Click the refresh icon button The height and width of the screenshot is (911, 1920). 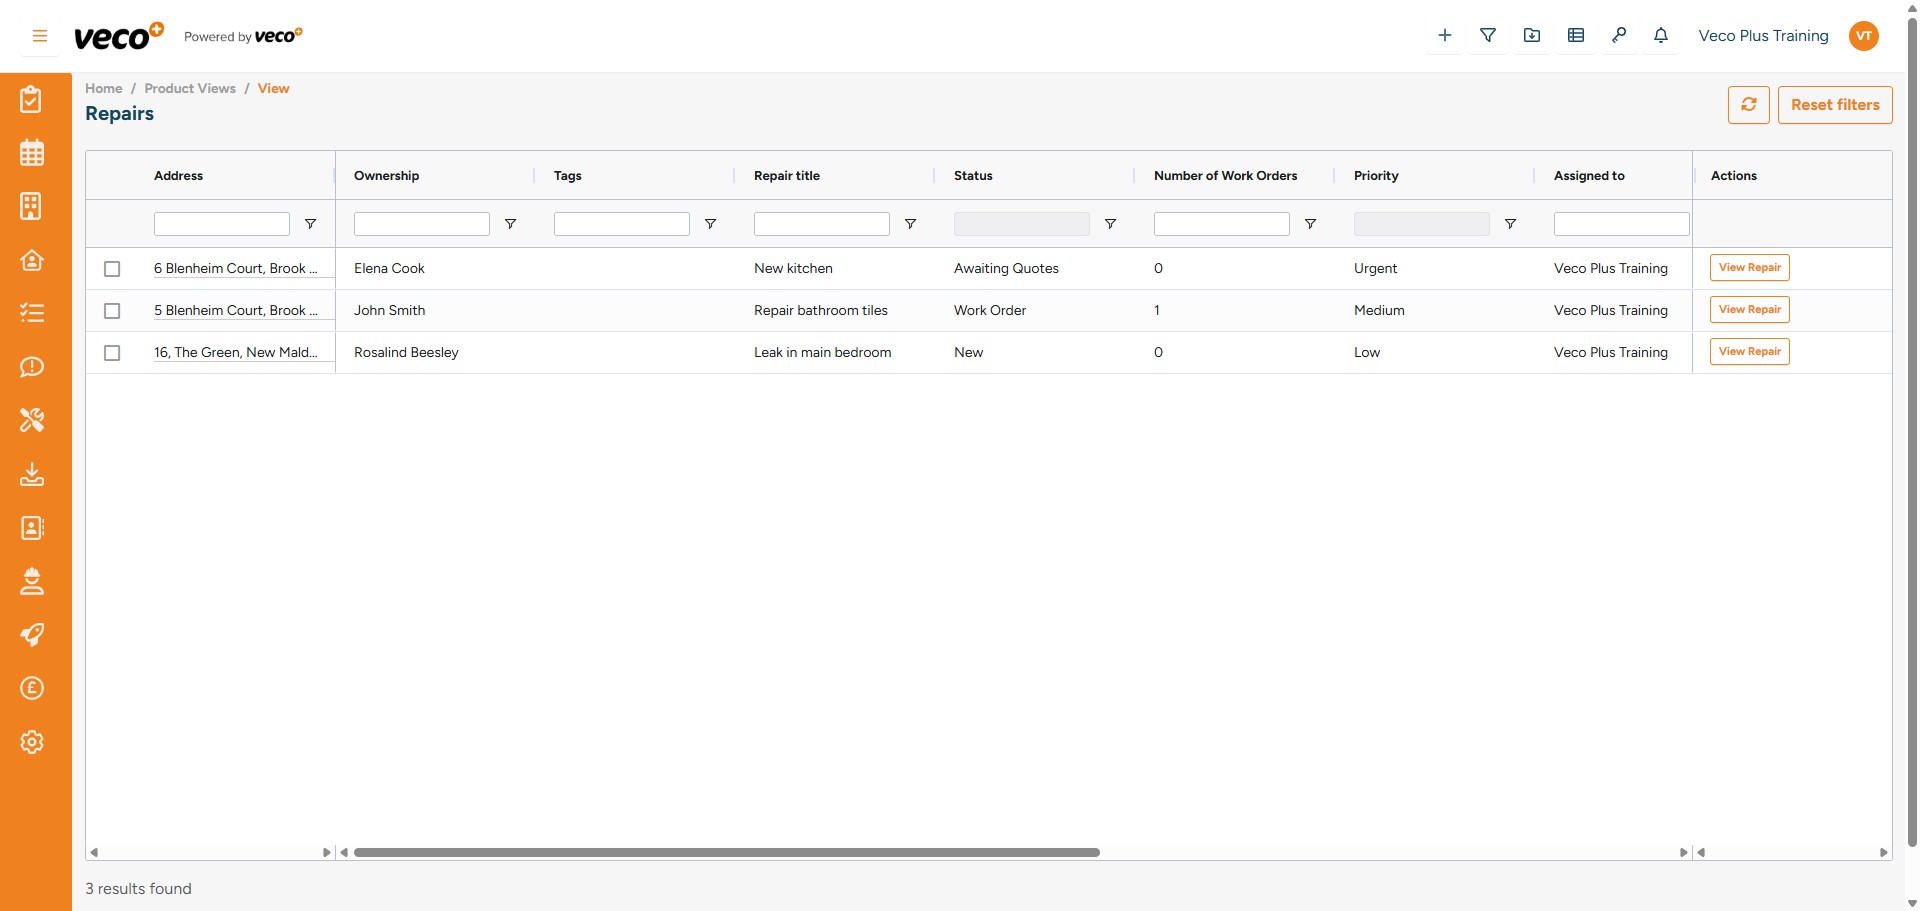1748,105
